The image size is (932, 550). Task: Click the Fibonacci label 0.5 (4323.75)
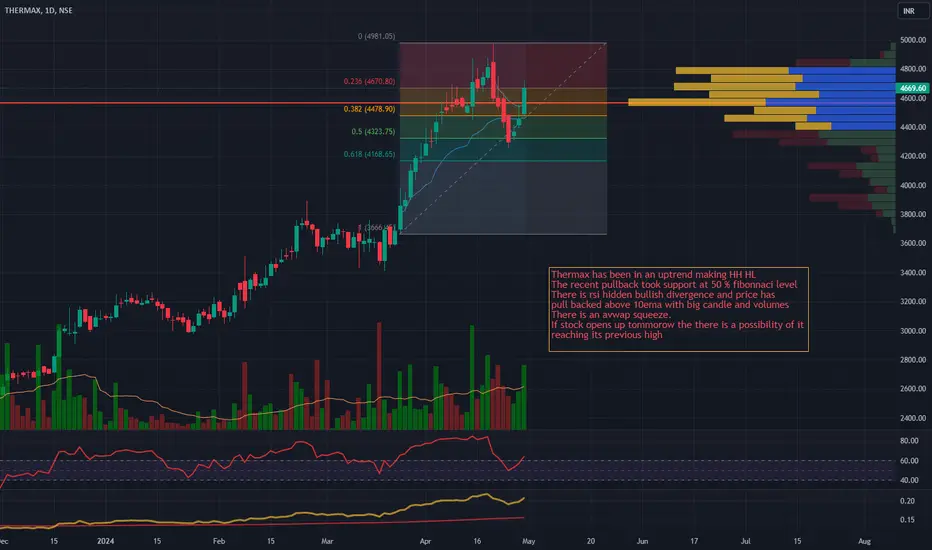point(373,131)
